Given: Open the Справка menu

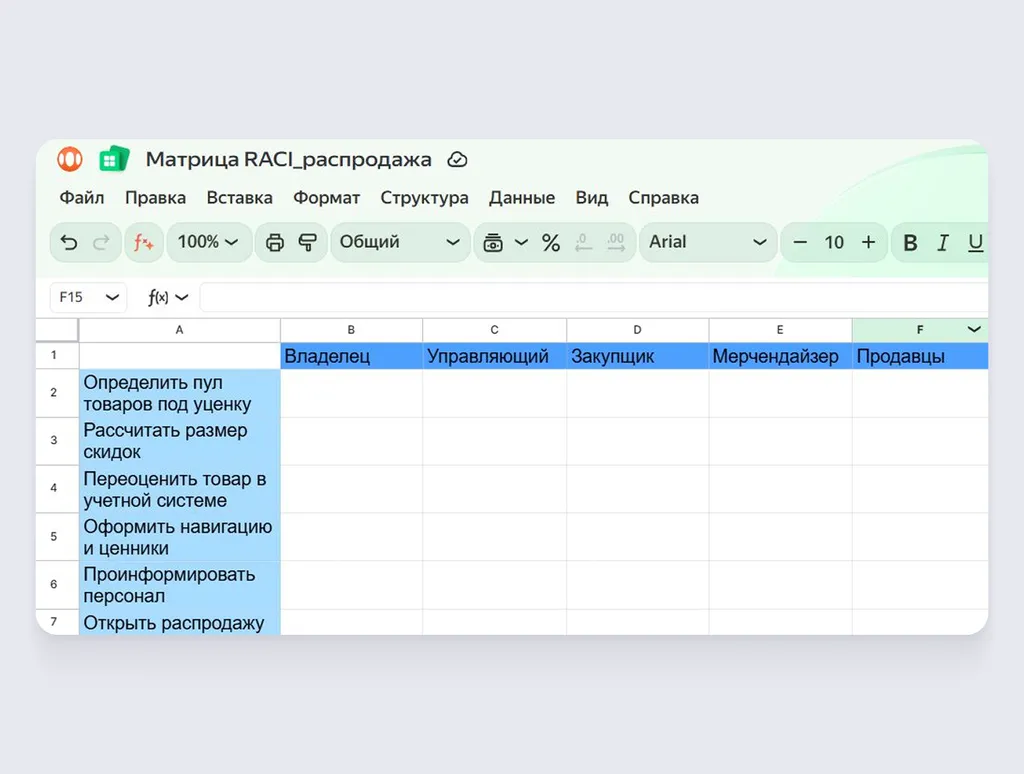Looking at the screenshot, I should tap(664, 198).
